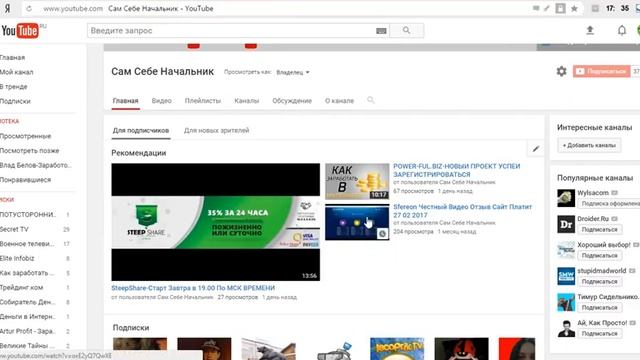Screen dimensions: 640x360
Task: Open the Каналы tab
Action: (x=247, y=101)
